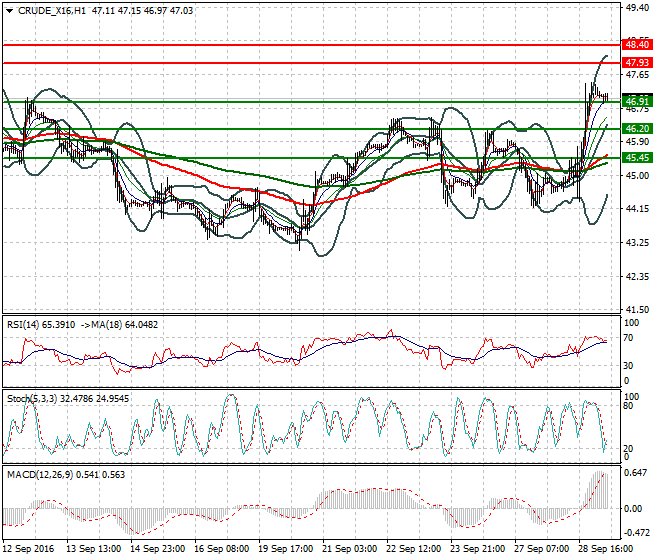Click the MACD -0.472 scale value
The height and width of the screenshot is (560, 660).
point(636,533)
